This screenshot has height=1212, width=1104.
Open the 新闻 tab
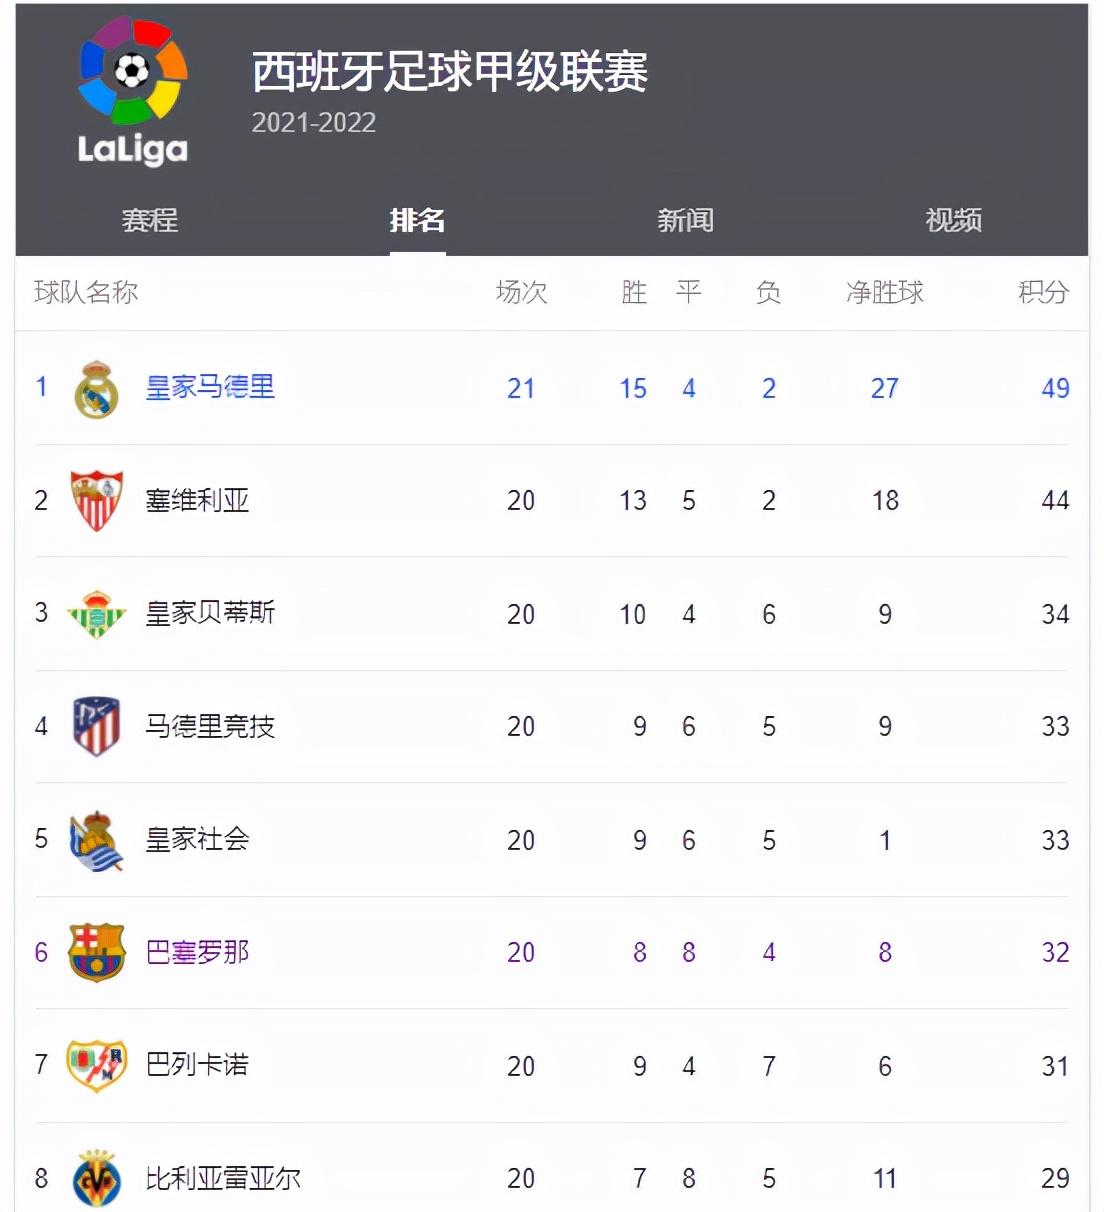[x=686, y=220]
